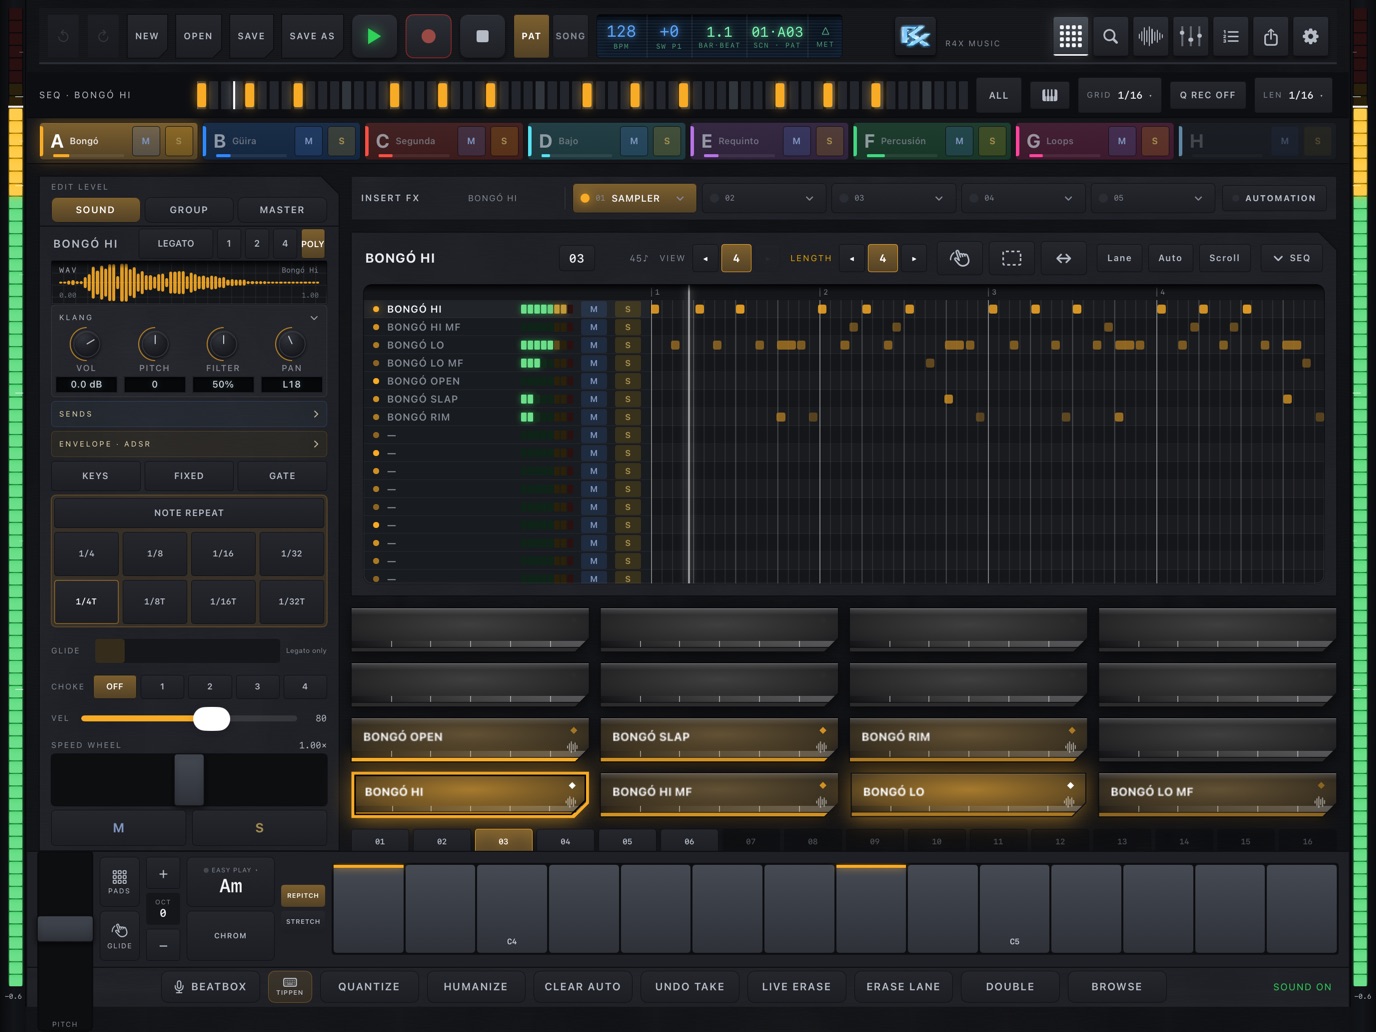
Task: Click the GLIDE hand icon
Action: [x=119, y=935]
